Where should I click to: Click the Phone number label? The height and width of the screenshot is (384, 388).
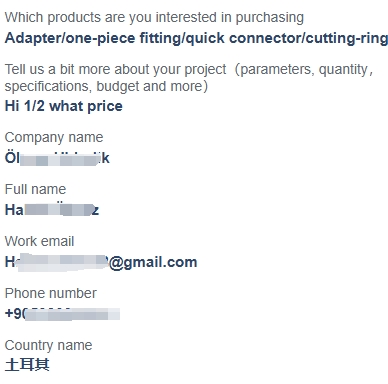click(51, 293)
